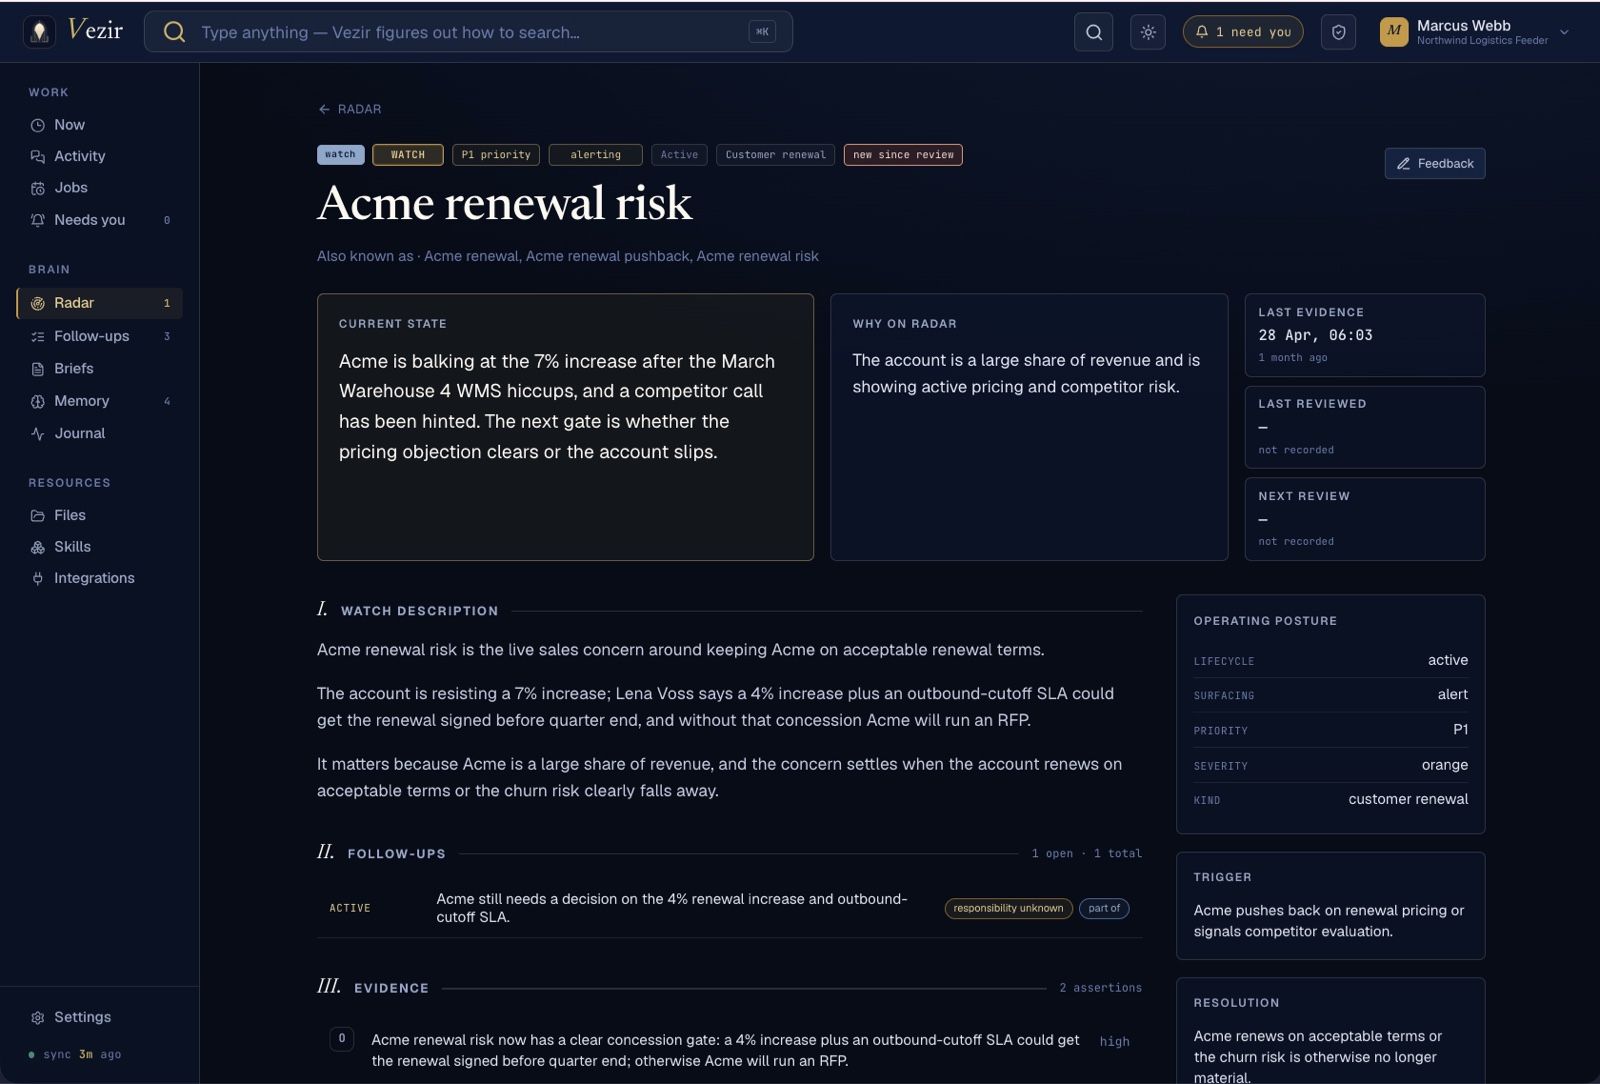The height and width of the screenshot is (1084, 1600).
Task: Click the 'Customer renewal' tag
Action: coord(776,155)
